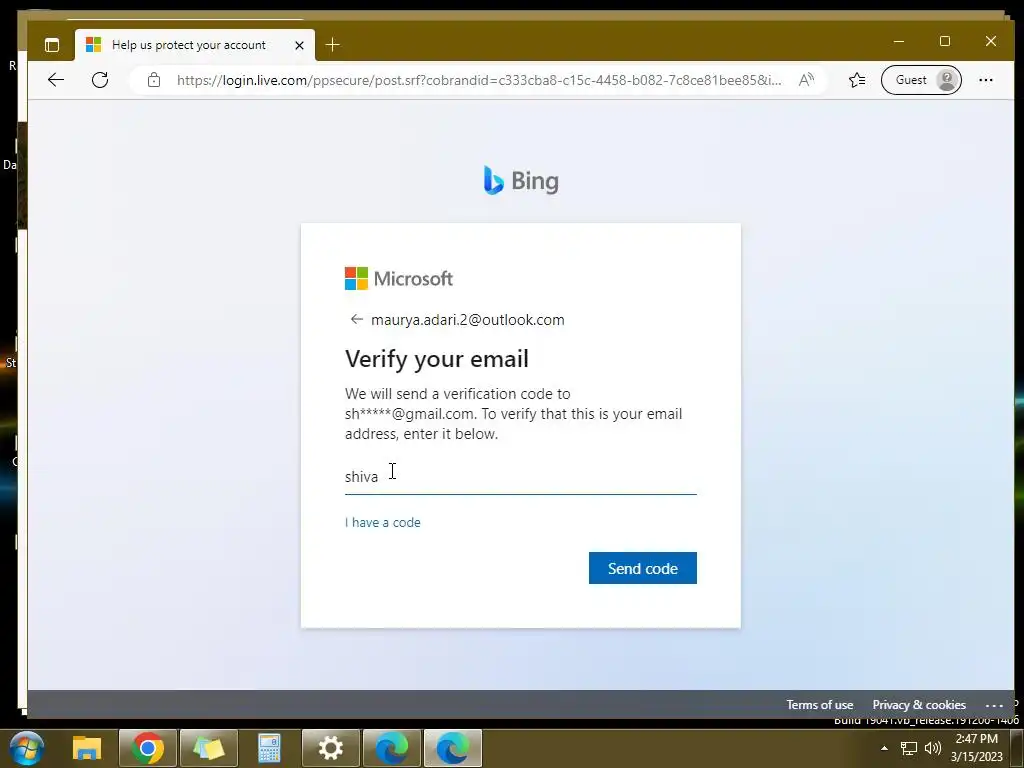
Task: Click the email verification input field
Action: (x=520, y=477)
